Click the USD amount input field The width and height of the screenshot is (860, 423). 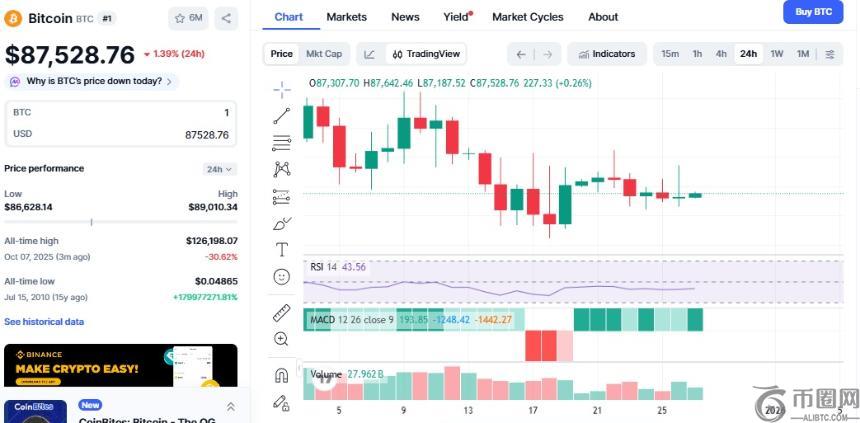tap(122, 134)
